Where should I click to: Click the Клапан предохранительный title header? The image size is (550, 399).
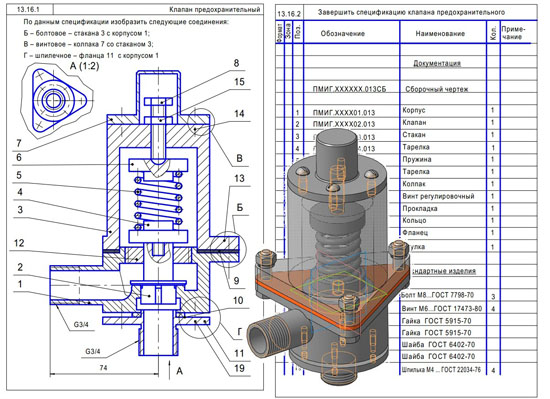click(215, 9)
